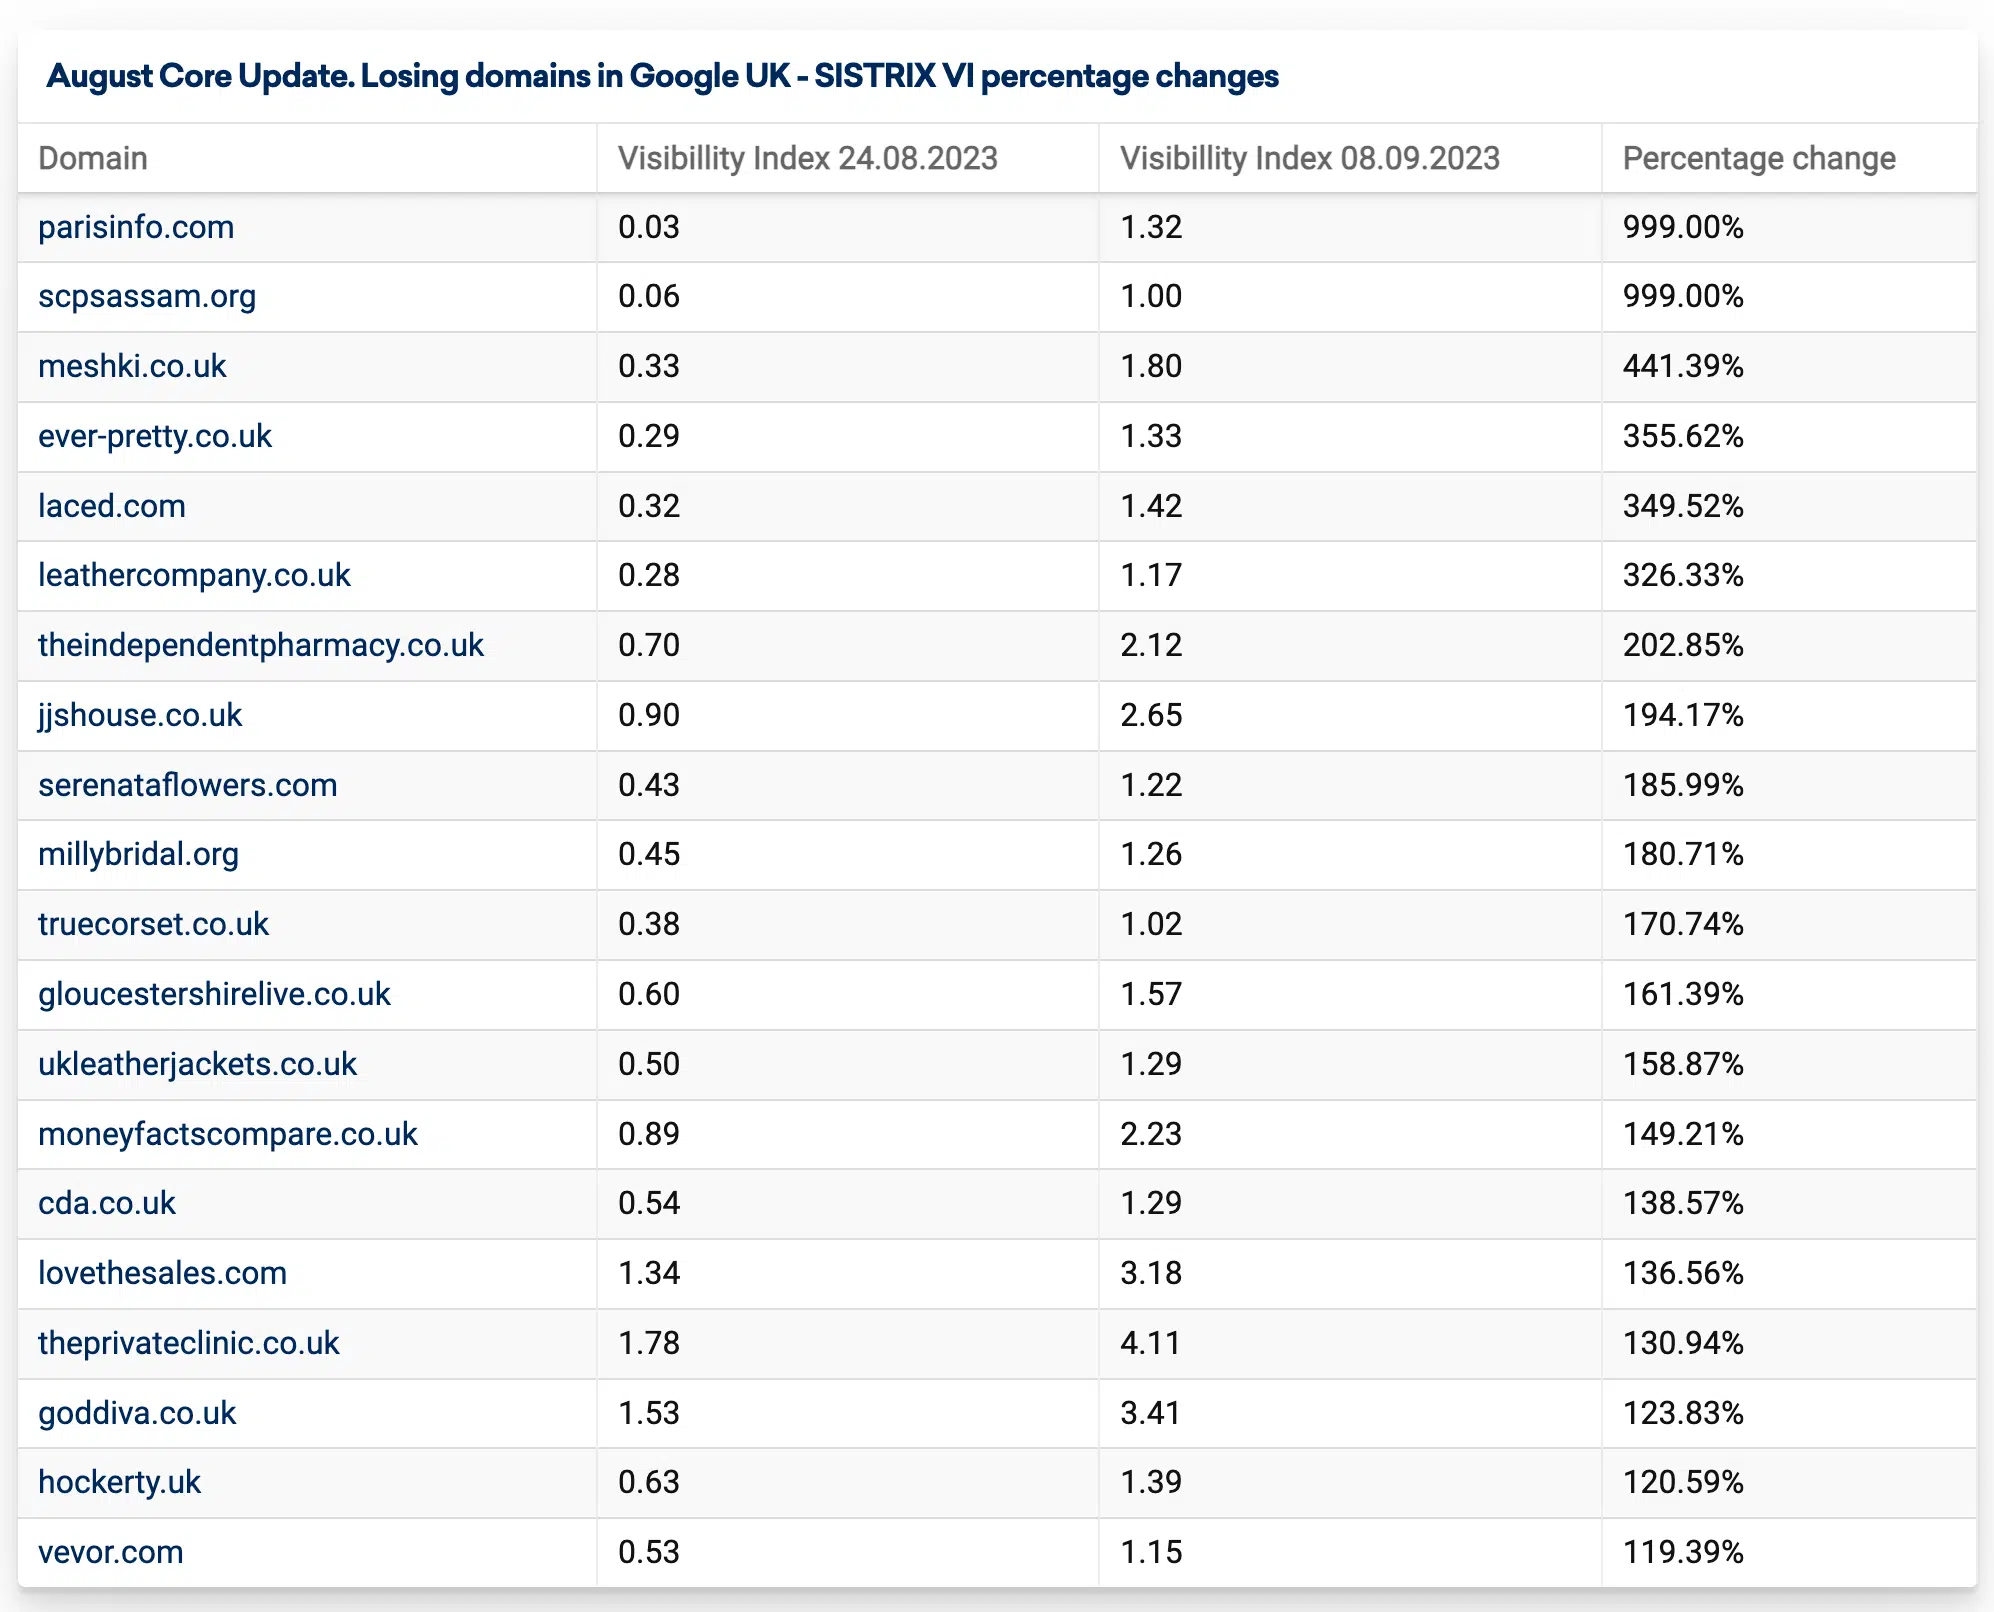This screenshot has height=1612, width=1994.
Task: Visit the ever-pretty.co.uk link
Action: 155,436
